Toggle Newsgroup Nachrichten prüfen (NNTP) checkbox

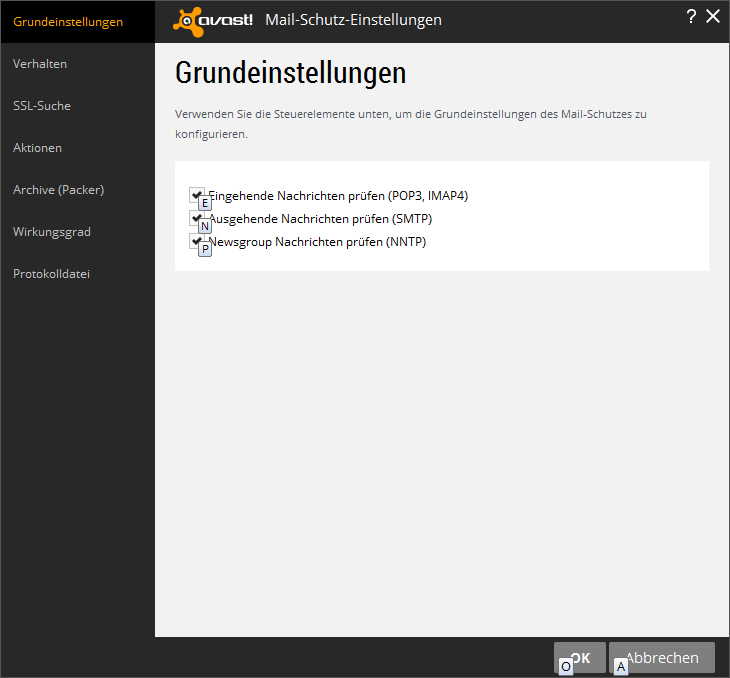click(196, 241)
